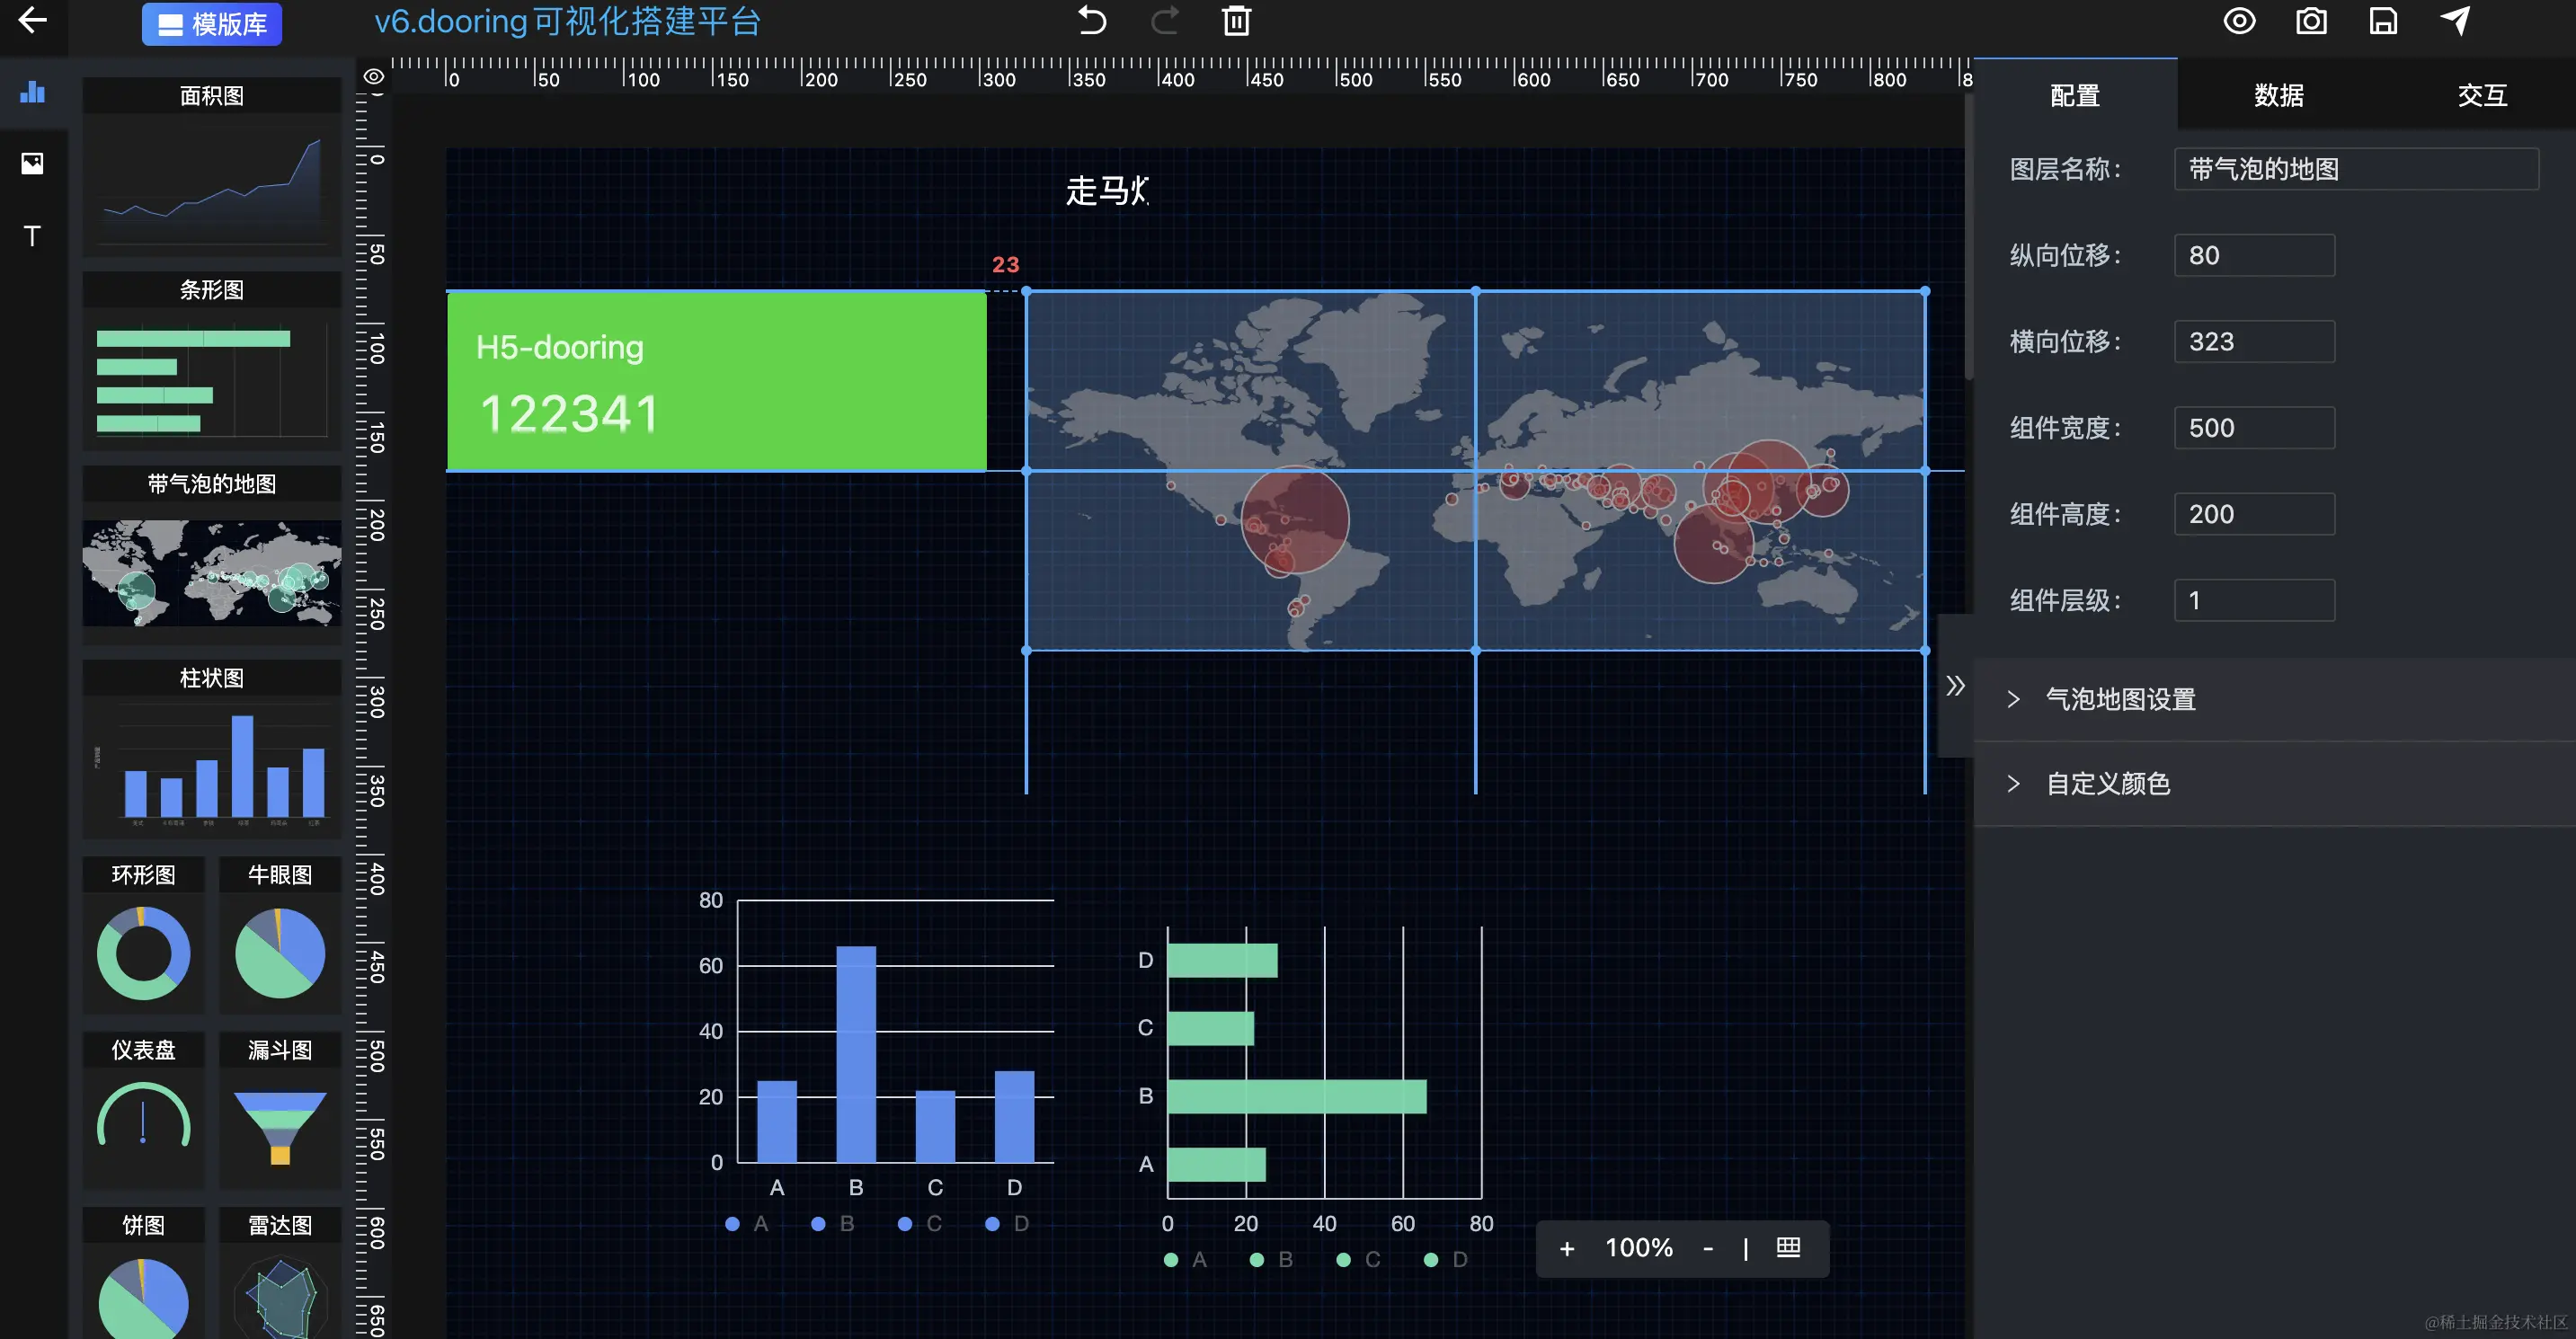Screen dimensions: 2576x1339
Task: Expand the 自定义颜色 section
Action: [2275, 783]
